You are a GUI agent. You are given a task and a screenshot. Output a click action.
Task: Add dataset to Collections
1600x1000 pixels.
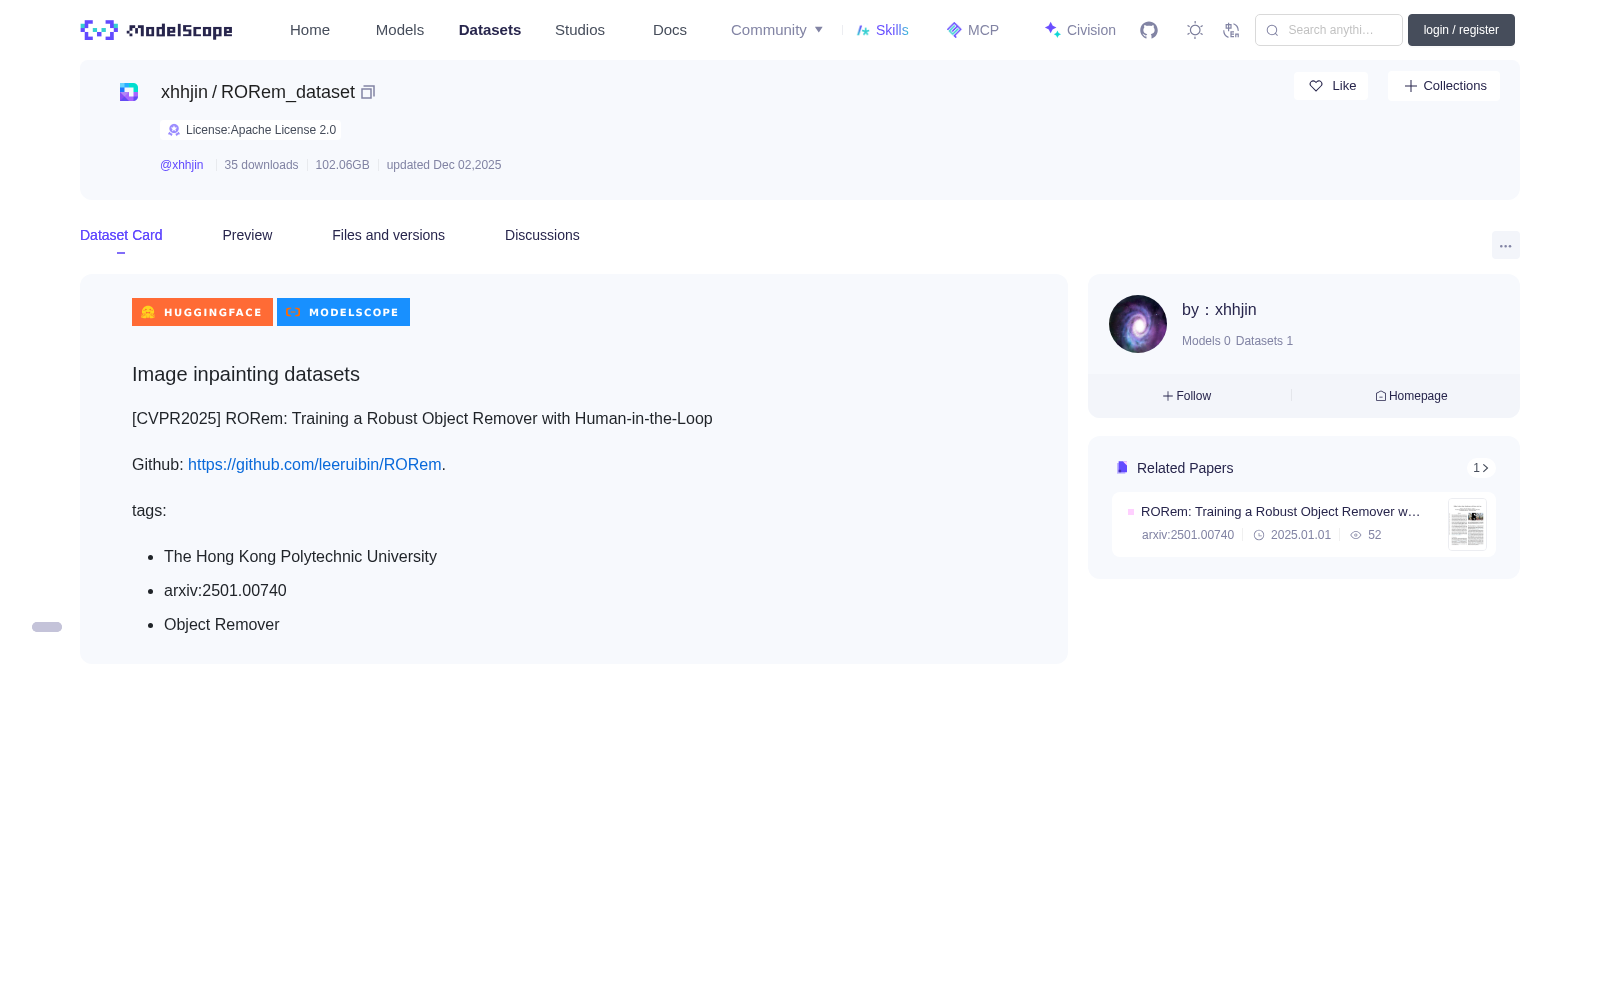click(x=1444, y=86)
